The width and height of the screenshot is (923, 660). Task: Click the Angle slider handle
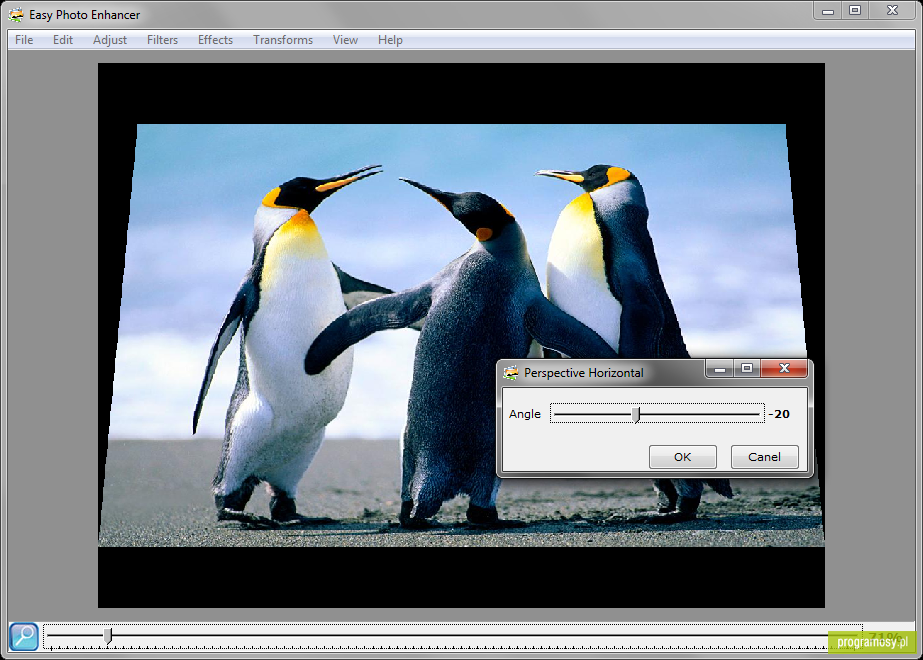[636, 414]
